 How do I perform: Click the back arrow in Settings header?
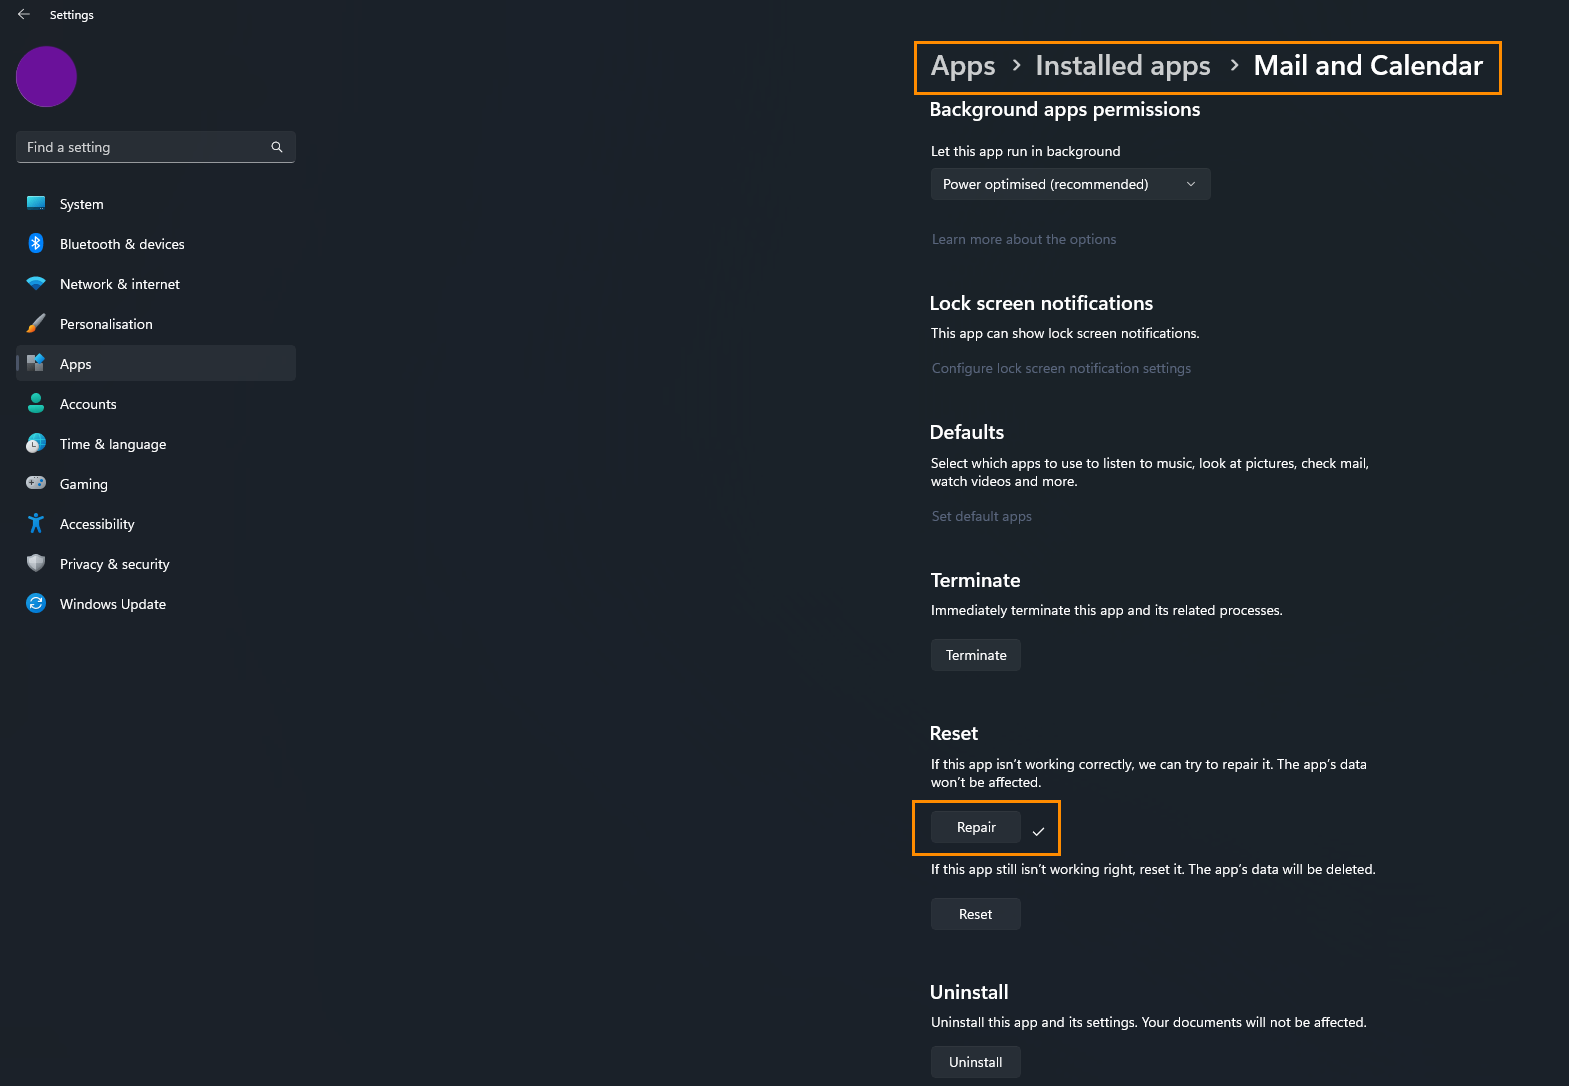pos(24,14)
